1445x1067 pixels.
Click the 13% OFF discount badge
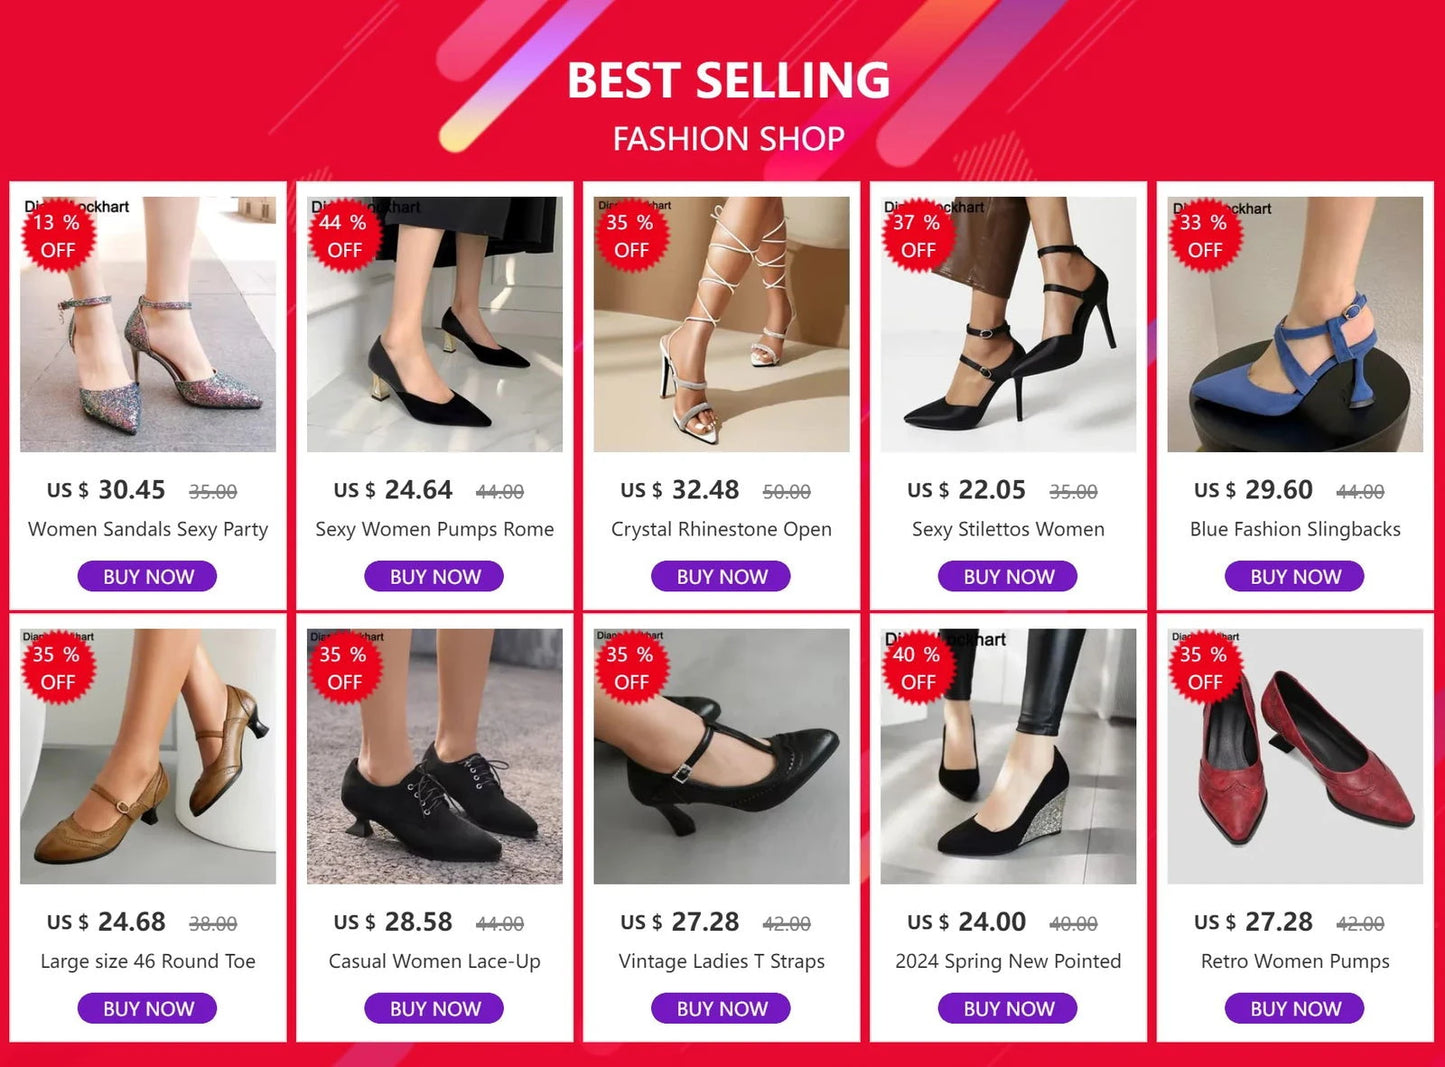click(57, 237)
